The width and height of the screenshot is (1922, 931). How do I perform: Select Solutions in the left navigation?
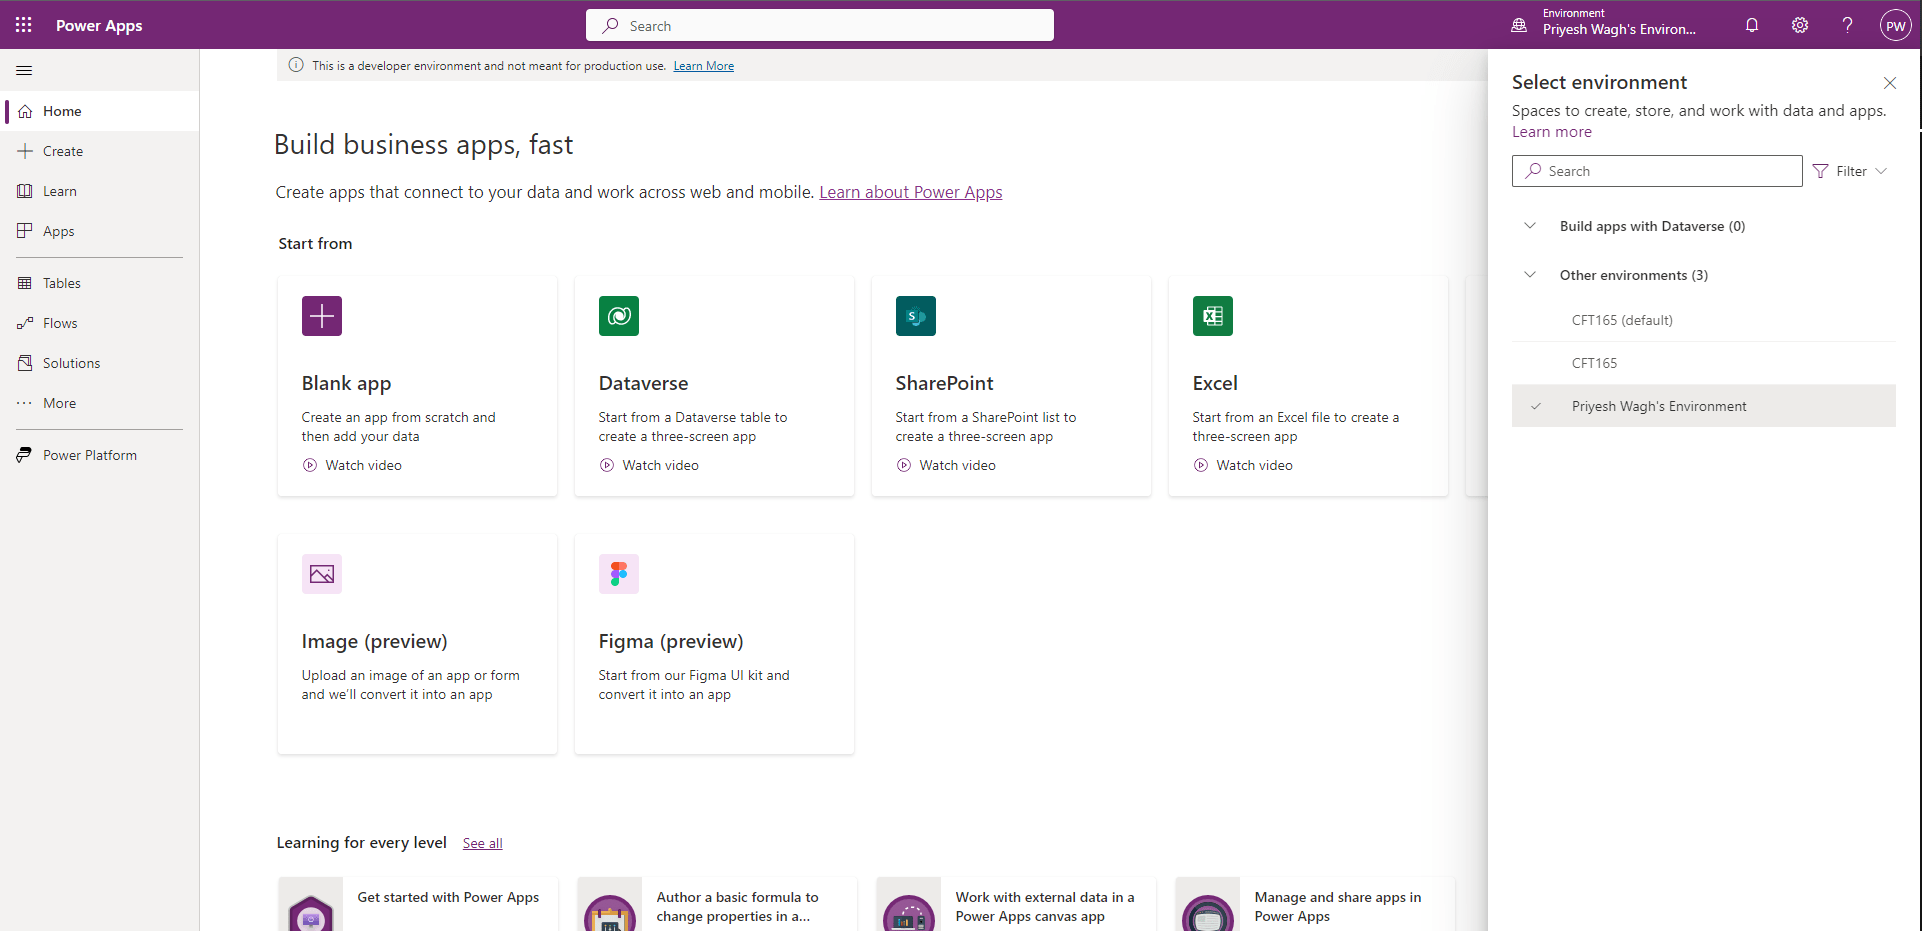(71, 362)
